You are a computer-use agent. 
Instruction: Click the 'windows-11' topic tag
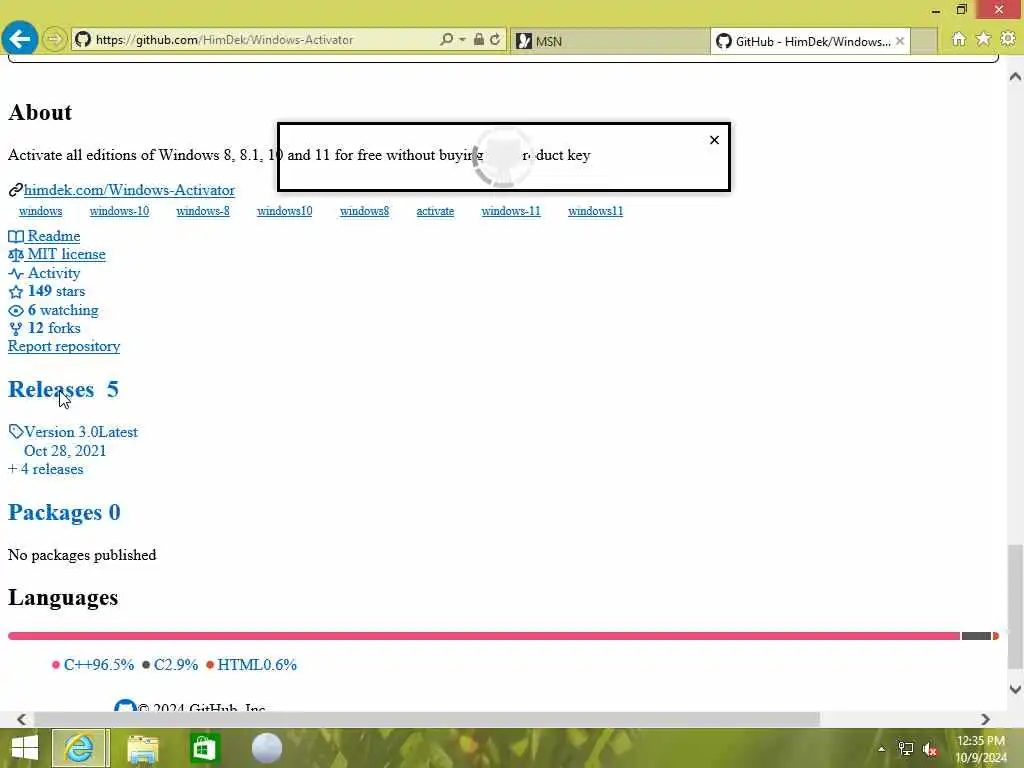(x=511, y=211)
